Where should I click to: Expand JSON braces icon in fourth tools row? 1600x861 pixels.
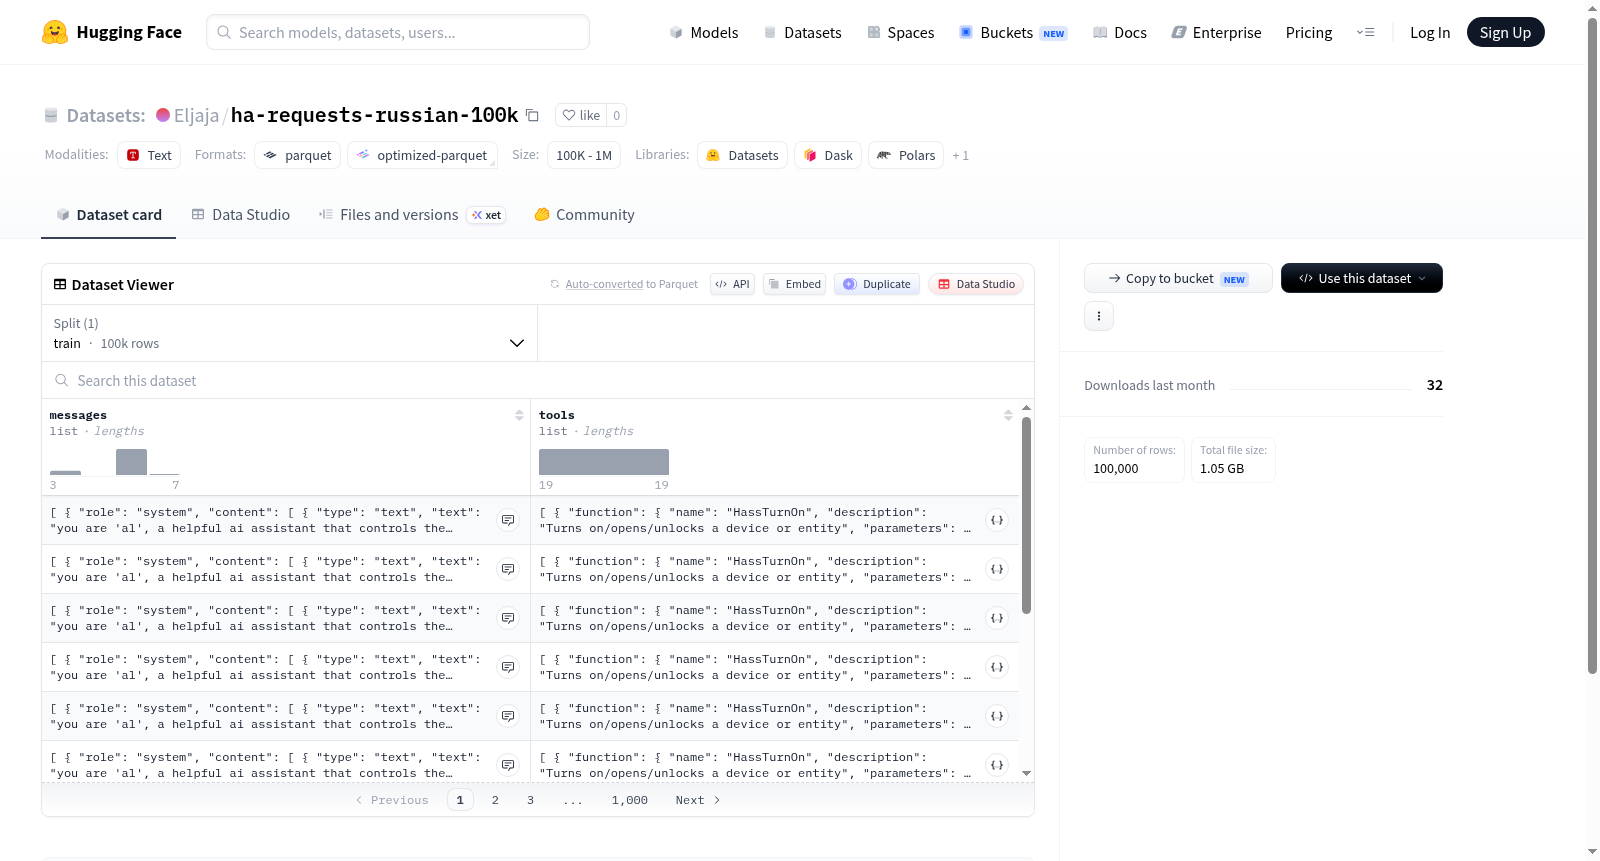[x=997, y=667]
